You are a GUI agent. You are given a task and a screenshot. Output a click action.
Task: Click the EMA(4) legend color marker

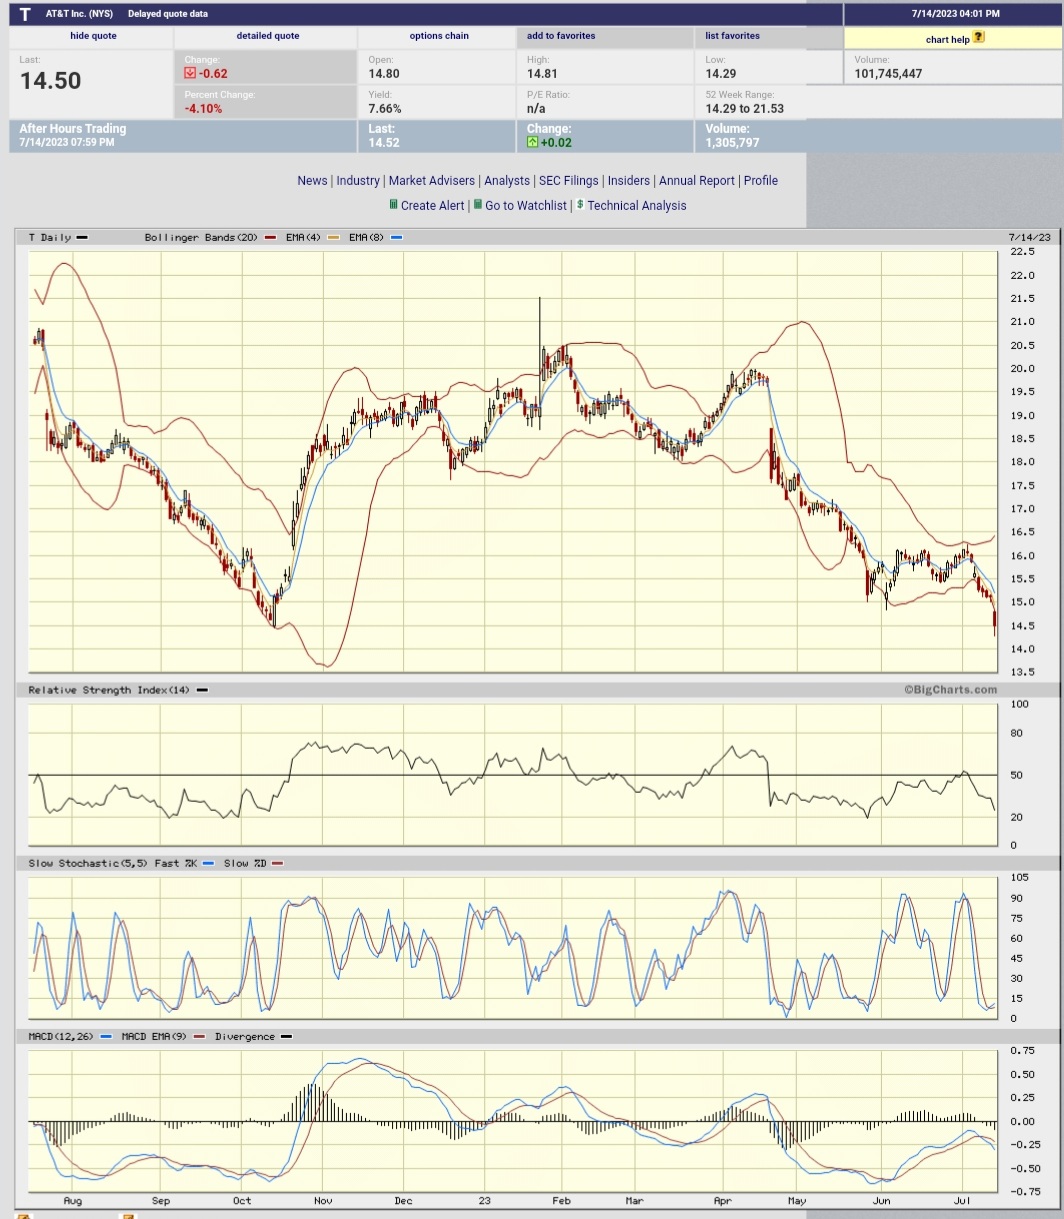click(333, 237)
